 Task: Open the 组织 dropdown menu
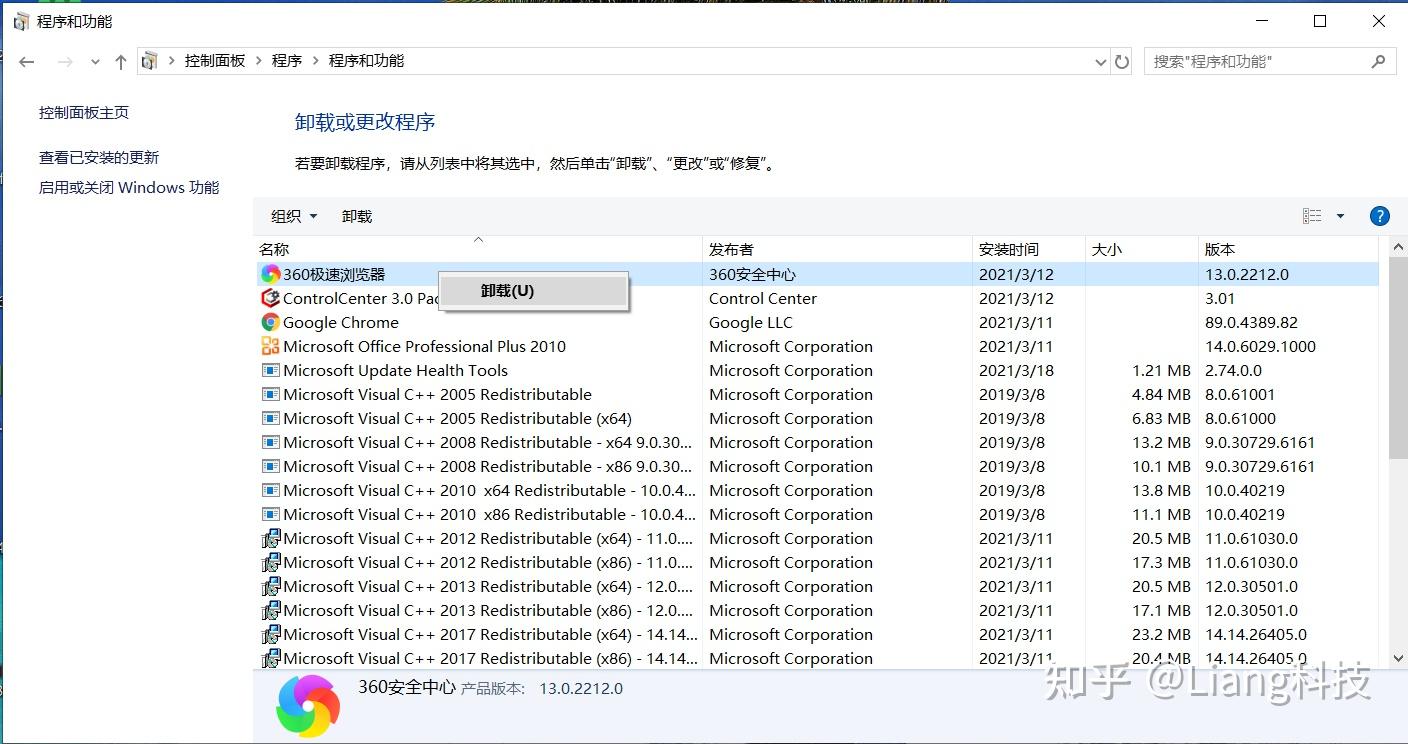[x=294, y=216]
